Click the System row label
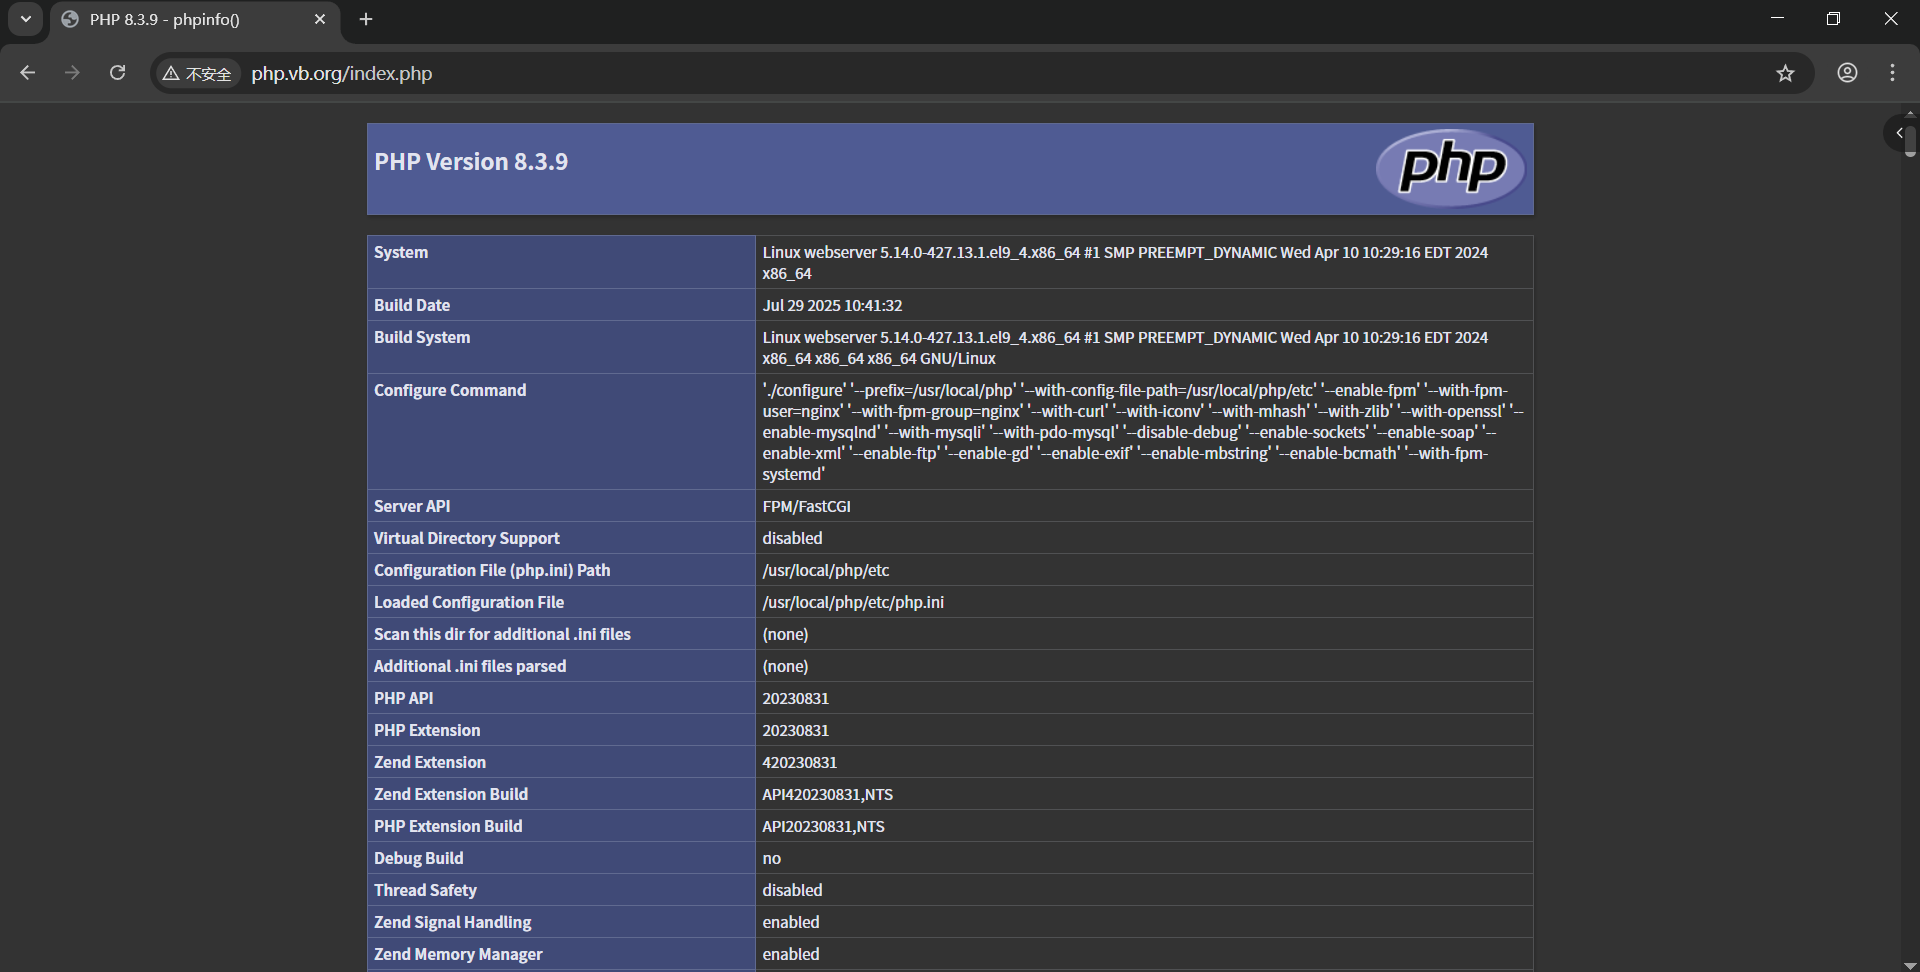The height and width of the screenshot is (972, 1920). [401, 253]
